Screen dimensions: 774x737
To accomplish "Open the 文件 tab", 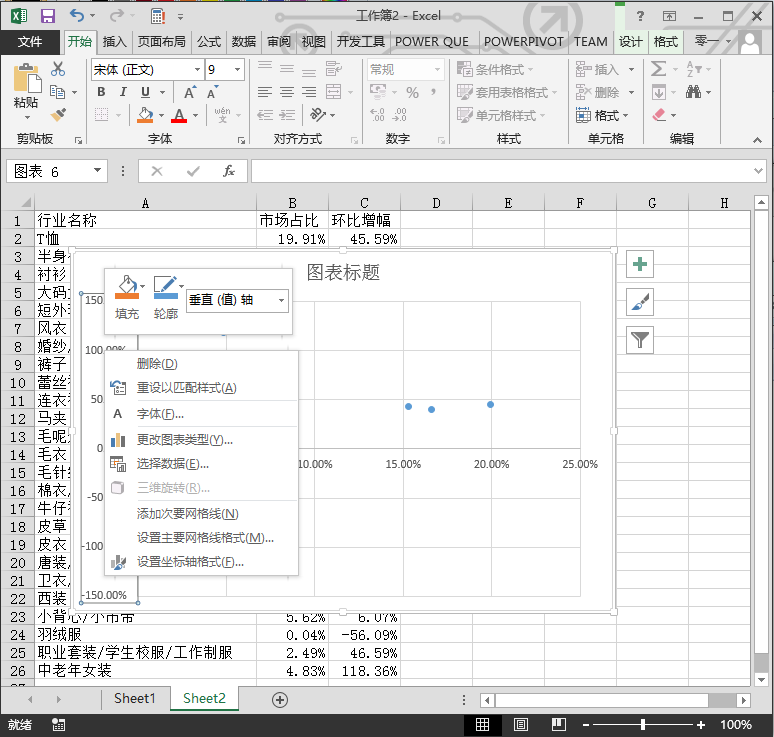I will [30, 42].
